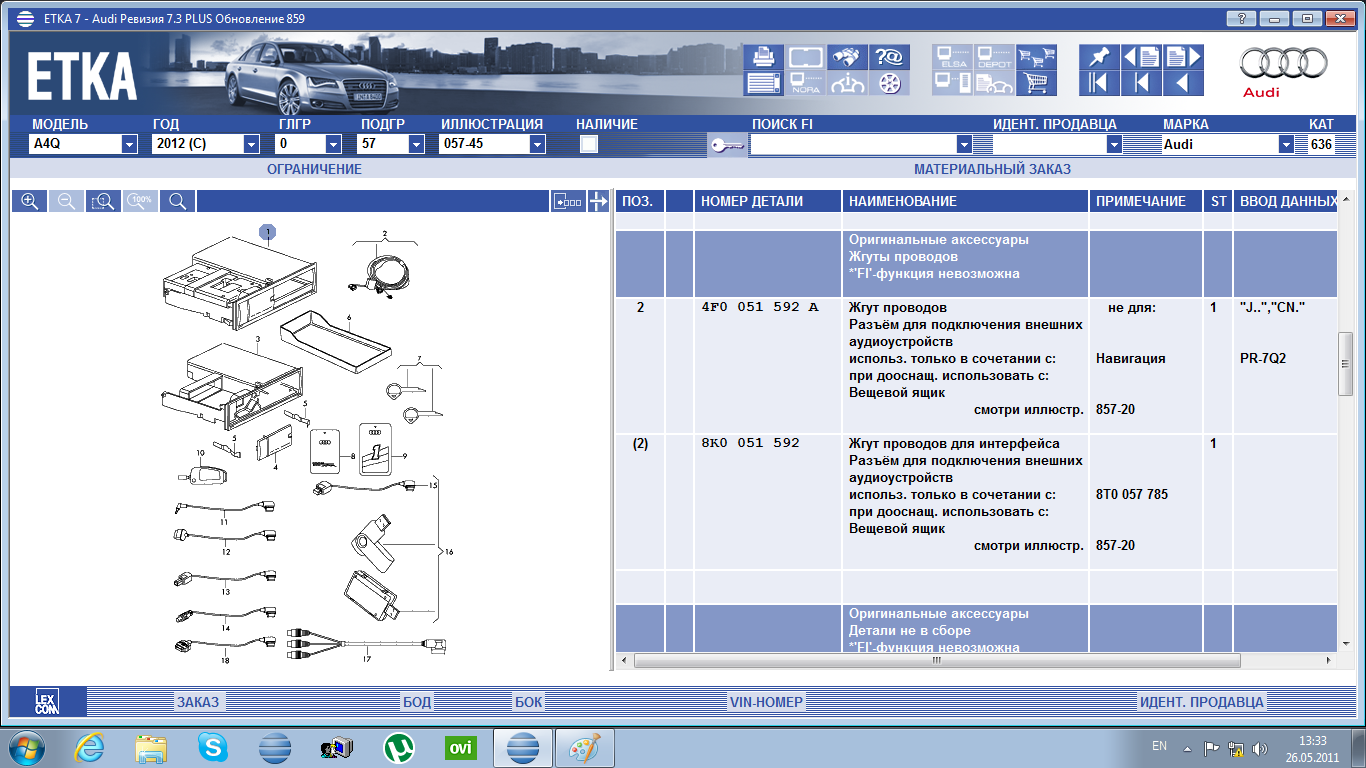Click the single left arrow navigation icon
This screenshot has width=1366, height=768.
tap(1182, 83)
